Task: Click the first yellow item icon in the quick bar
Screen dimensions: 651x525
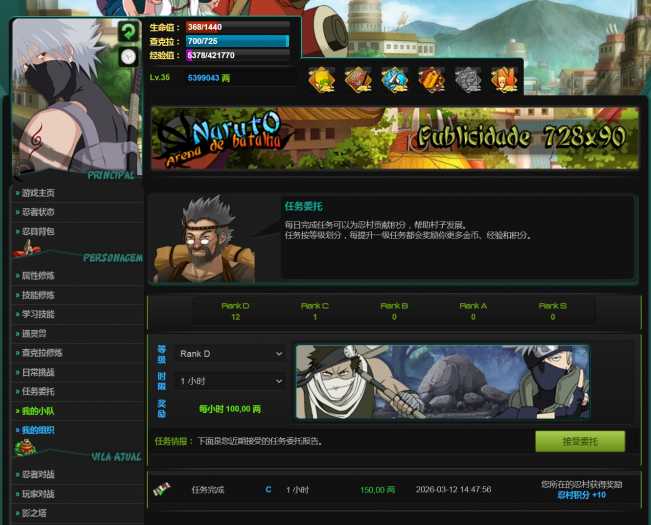Action: click(x=321, y=79)
